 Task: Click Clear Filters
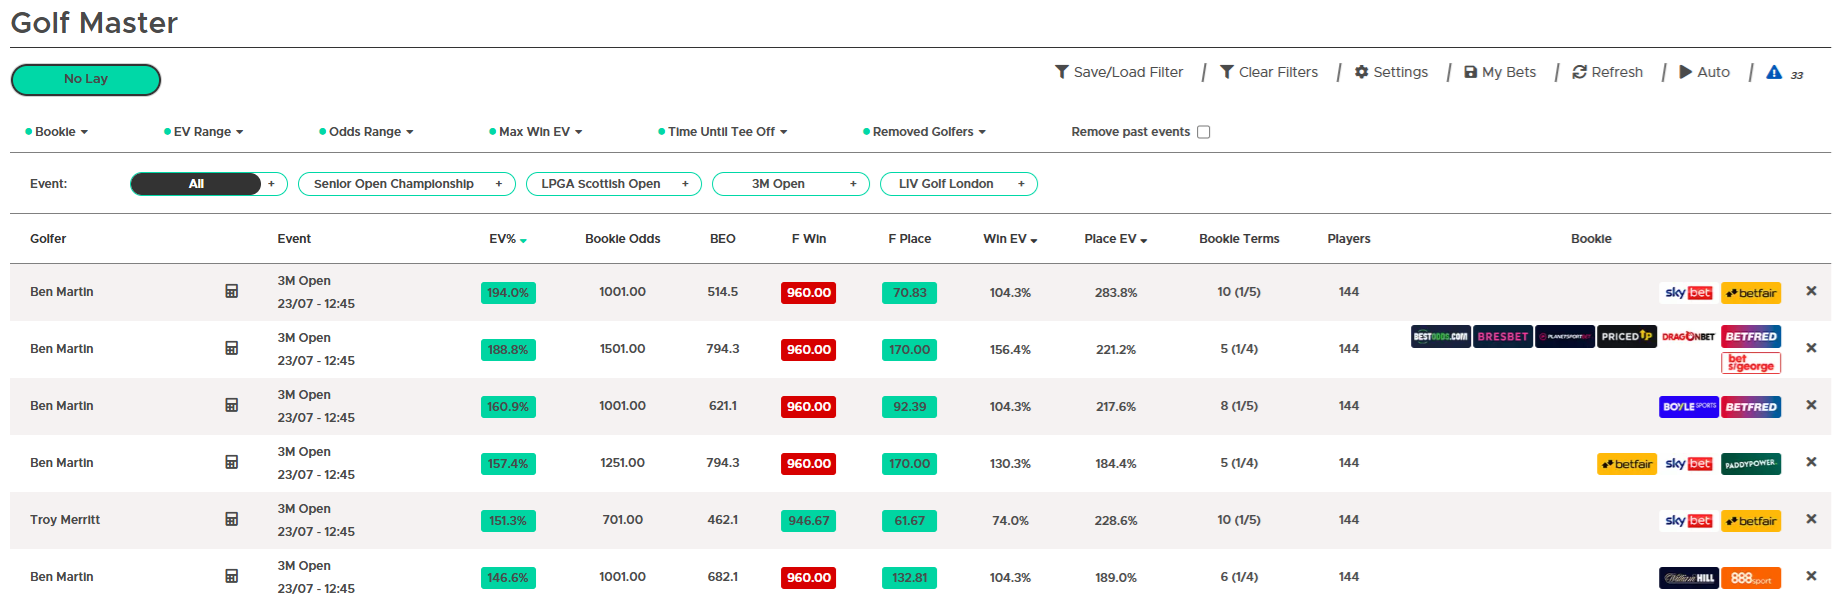(1269, 72)
